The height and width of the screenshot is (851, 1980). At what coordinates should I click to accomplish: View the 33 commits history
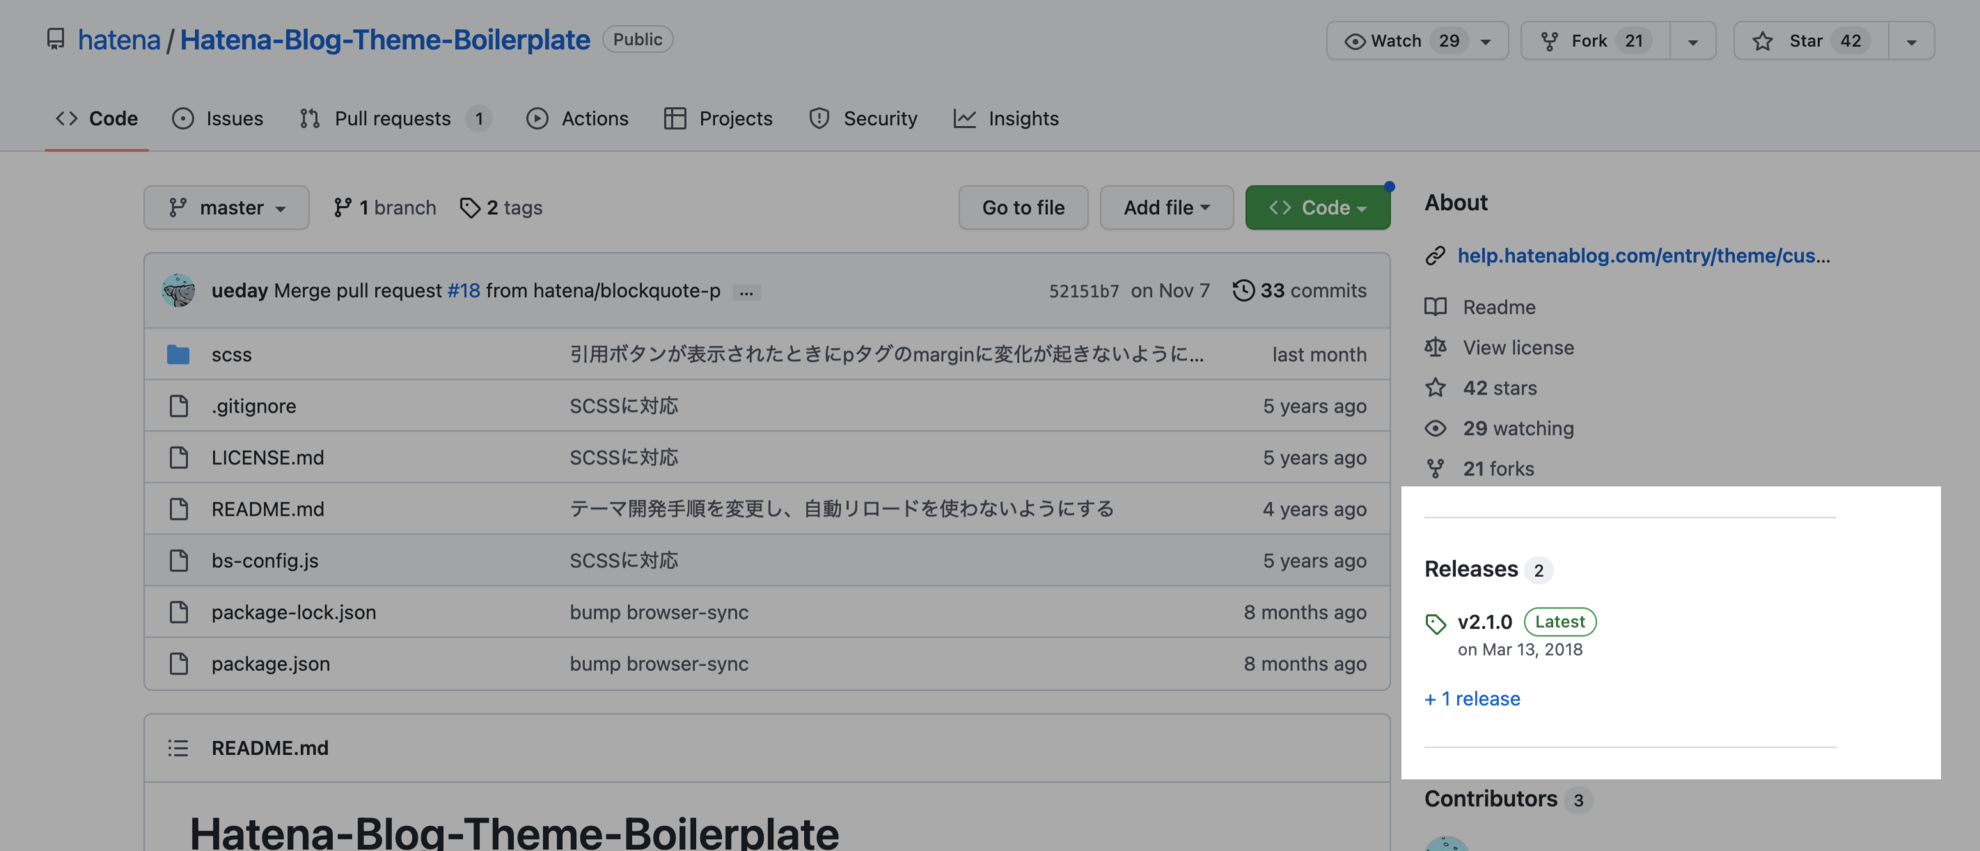point(1299,290)
